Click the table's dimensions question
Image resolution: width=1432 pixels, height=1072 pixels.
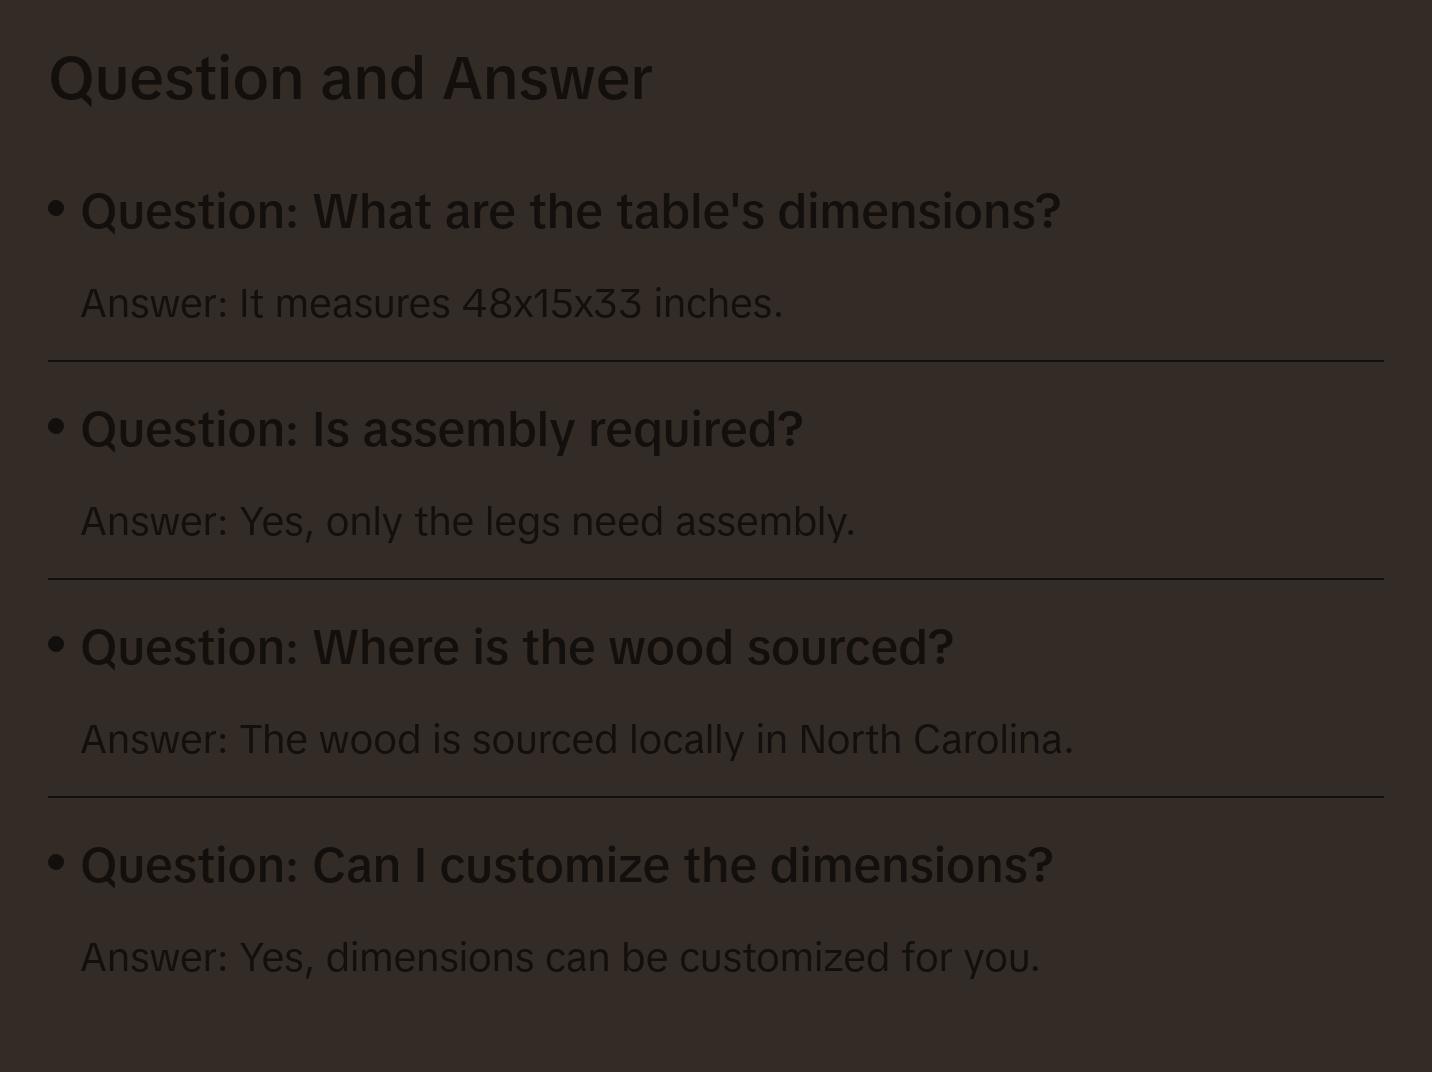click(570, 211)
